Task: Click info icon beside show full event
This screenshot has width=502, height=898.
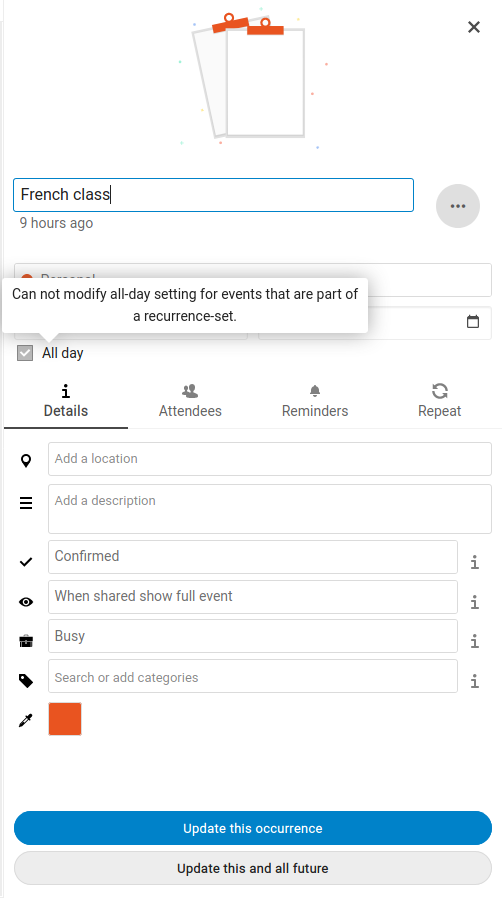Action: (x=475, y=602)
